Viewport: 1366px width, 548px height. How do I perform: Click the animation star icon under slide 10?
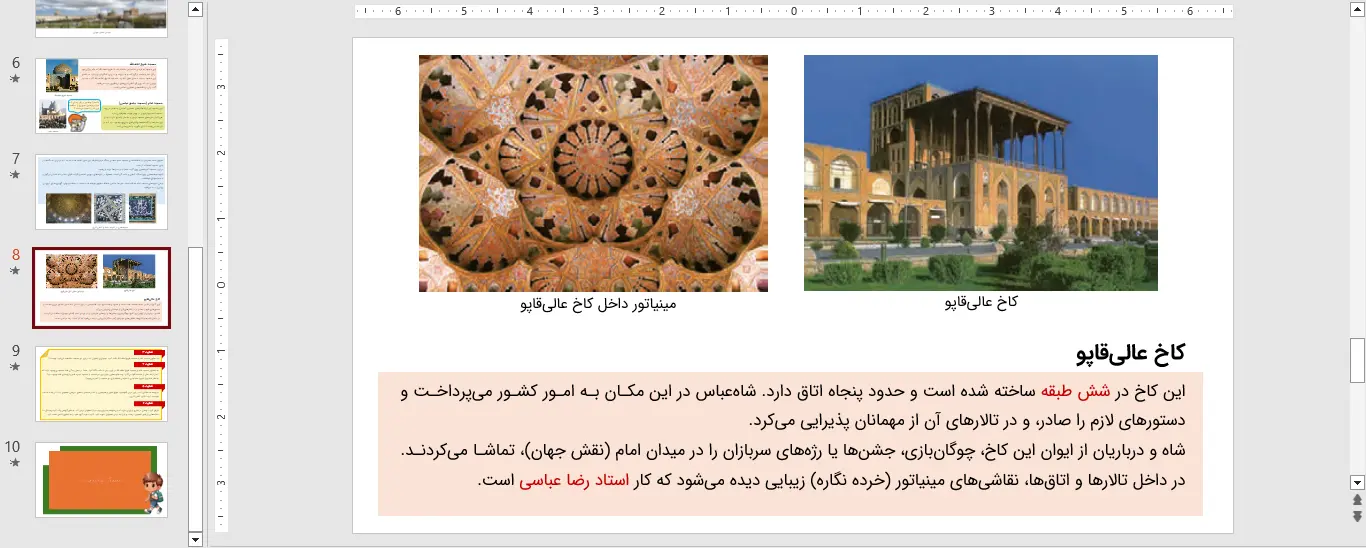[15, 463]
